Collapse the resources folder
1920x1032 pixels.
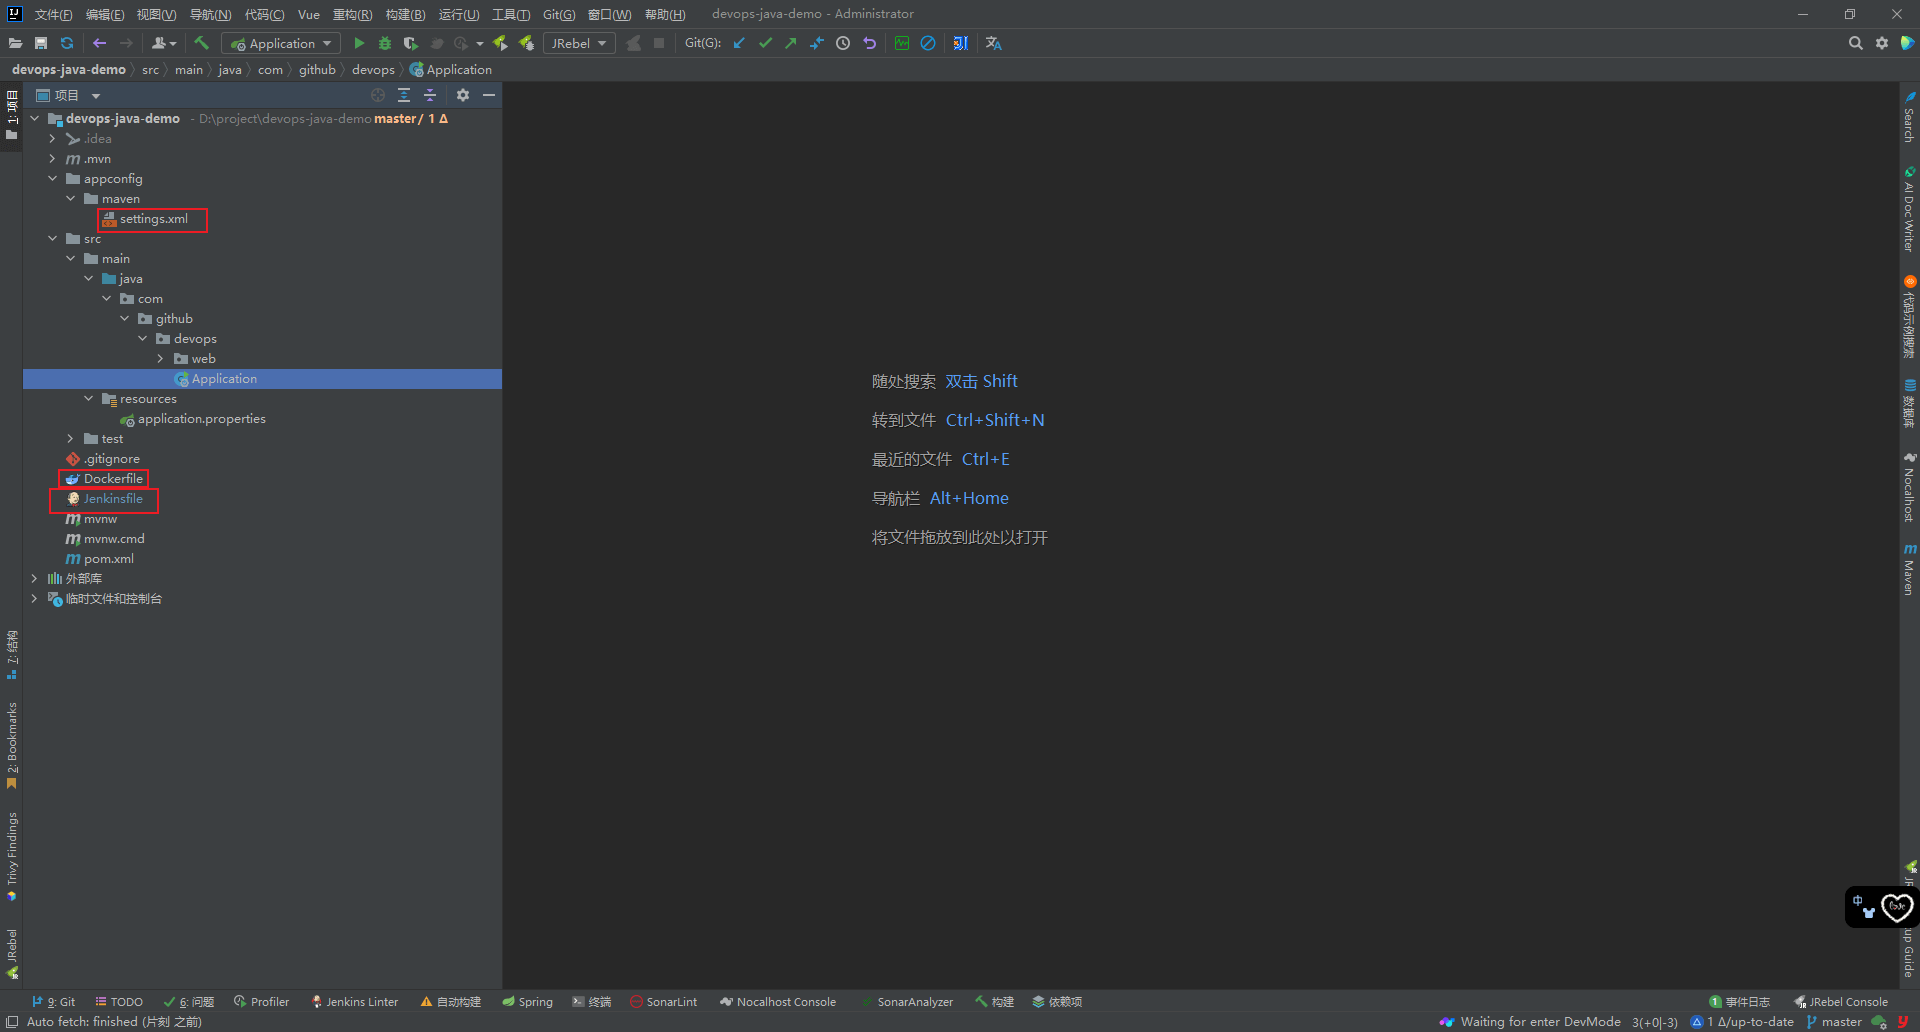[x=88, y=399]
